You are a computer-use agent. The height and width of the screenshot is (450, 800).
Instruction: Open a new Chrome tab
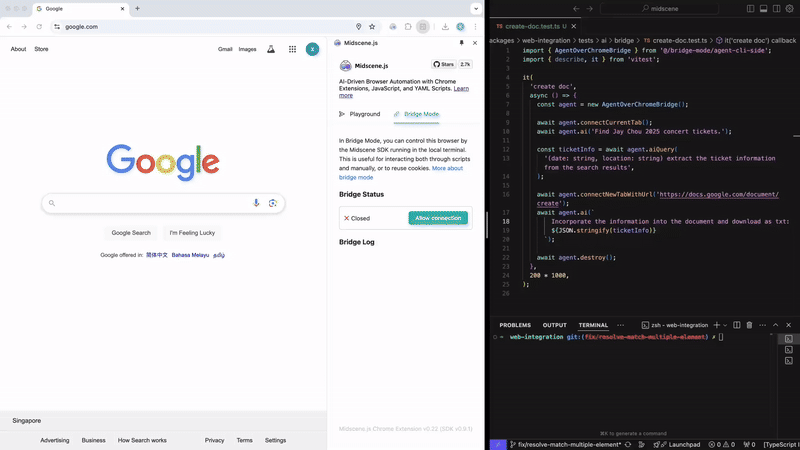pos(137,9)
